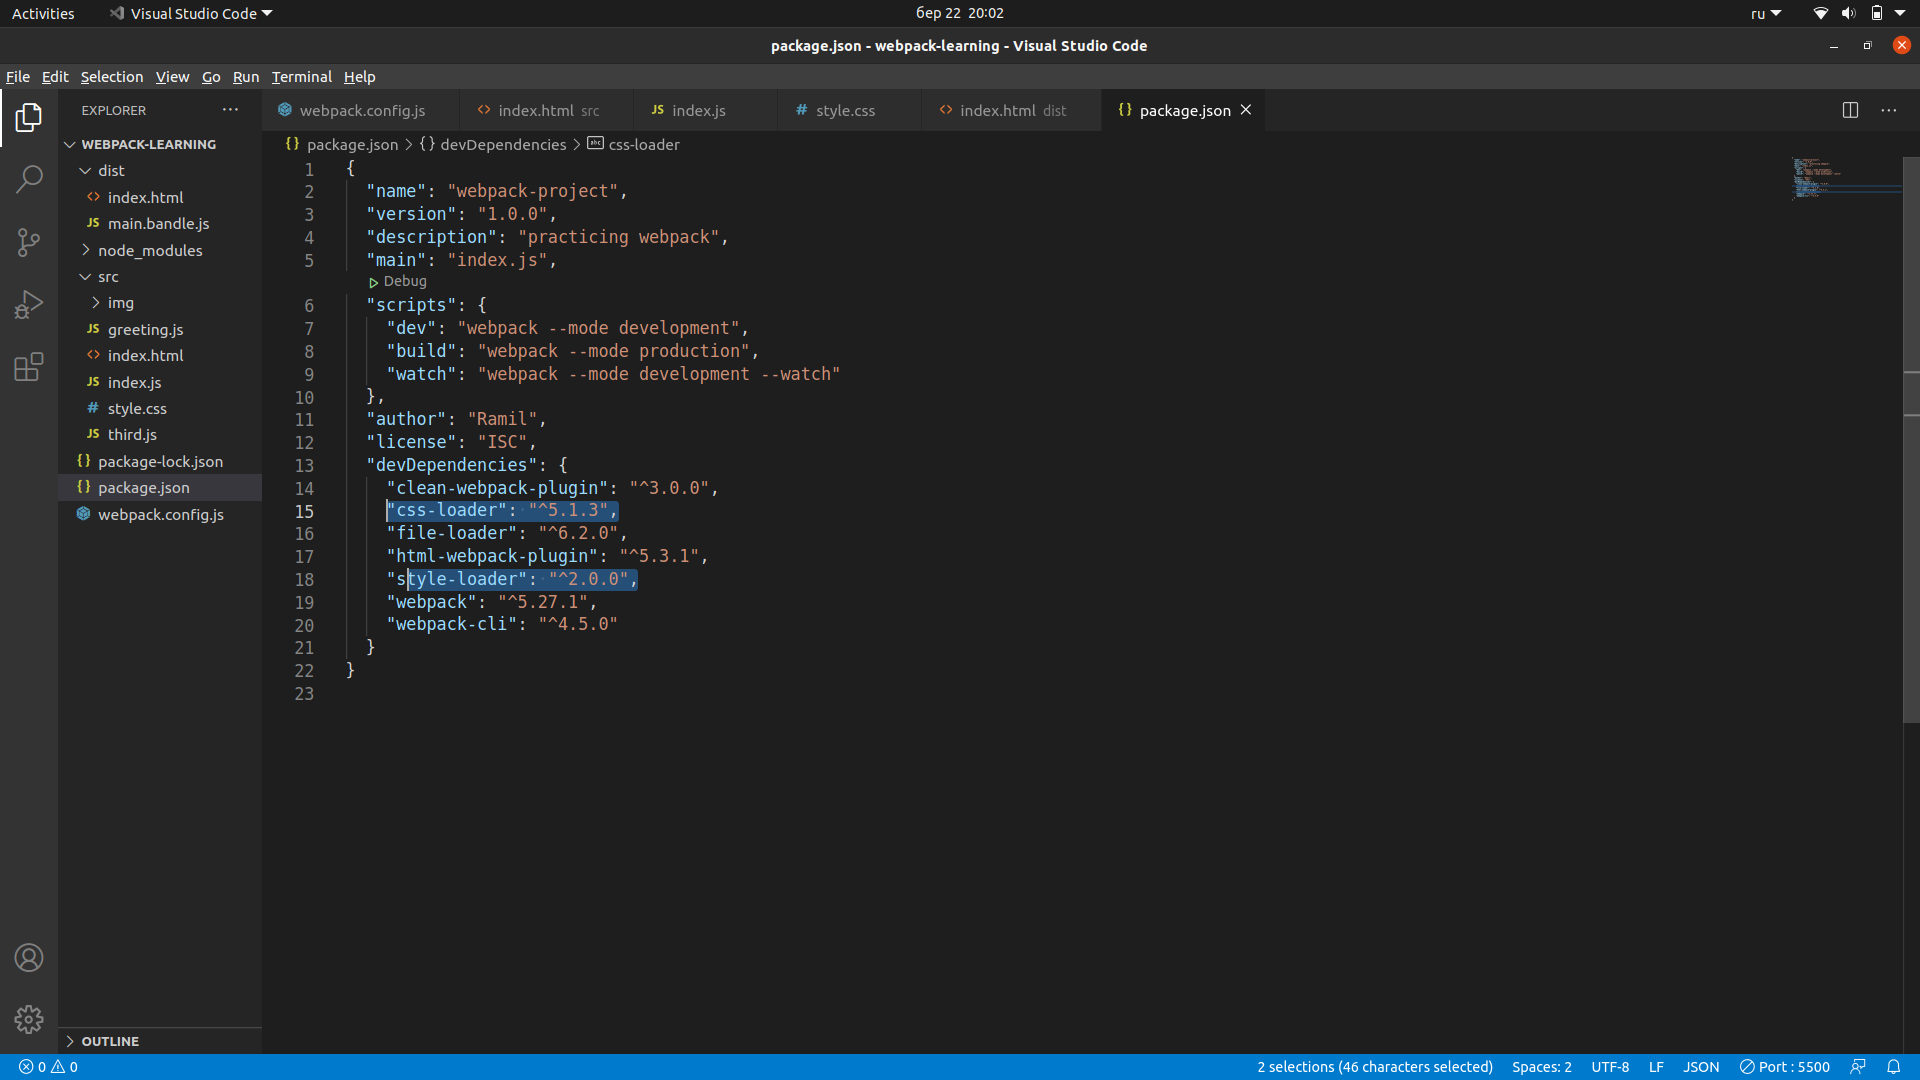
Task: Click the editor vertical scrollbar
Action: [x=1911, y=440]
